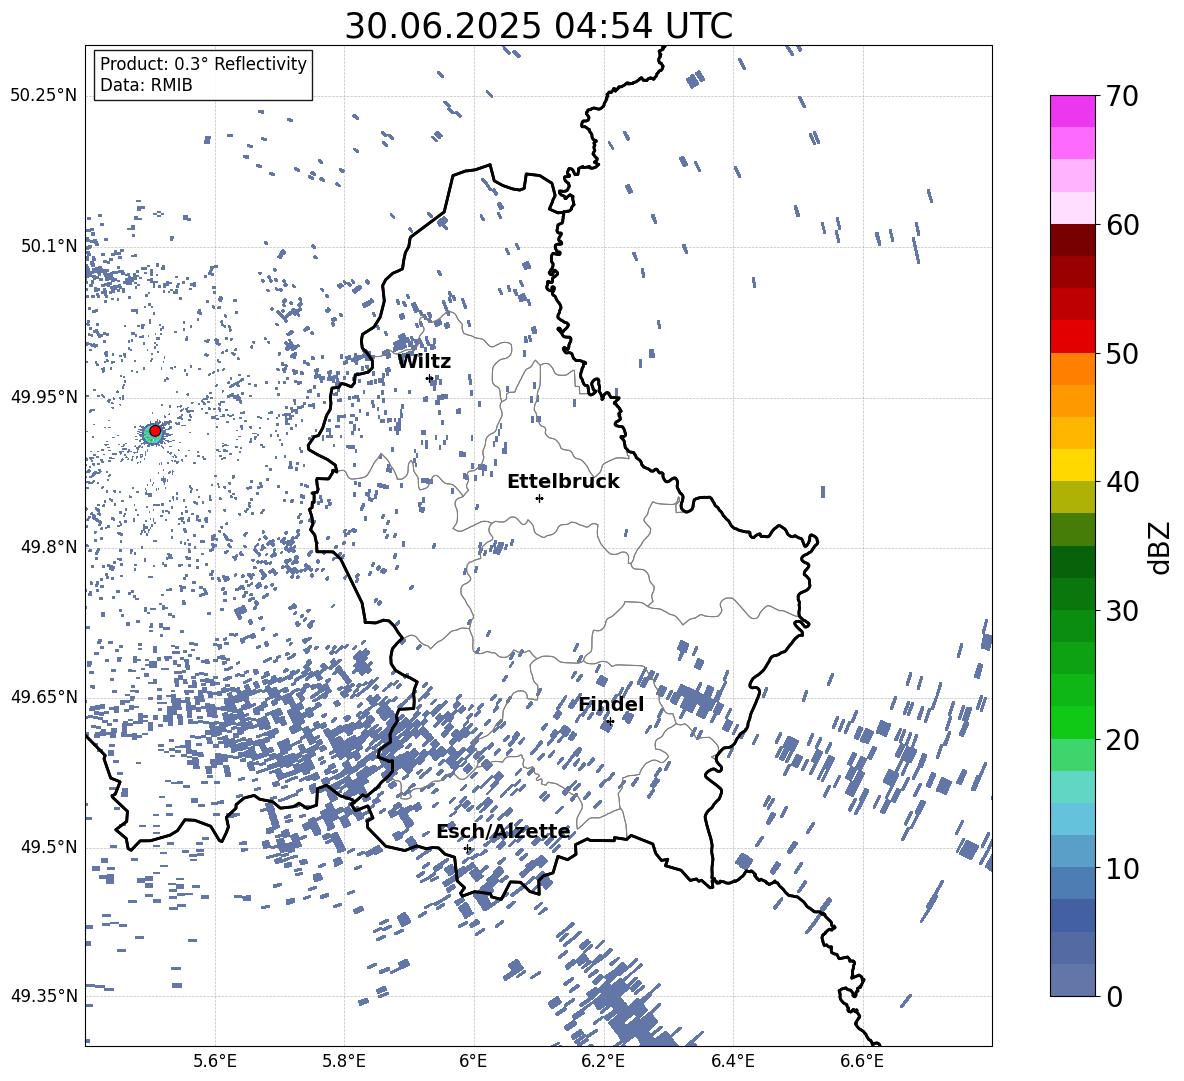Click the 6.6°E longitude label
The width and height of the screenshot is (1184, 1081).
pyautogui.click(x=862, y=1061)
